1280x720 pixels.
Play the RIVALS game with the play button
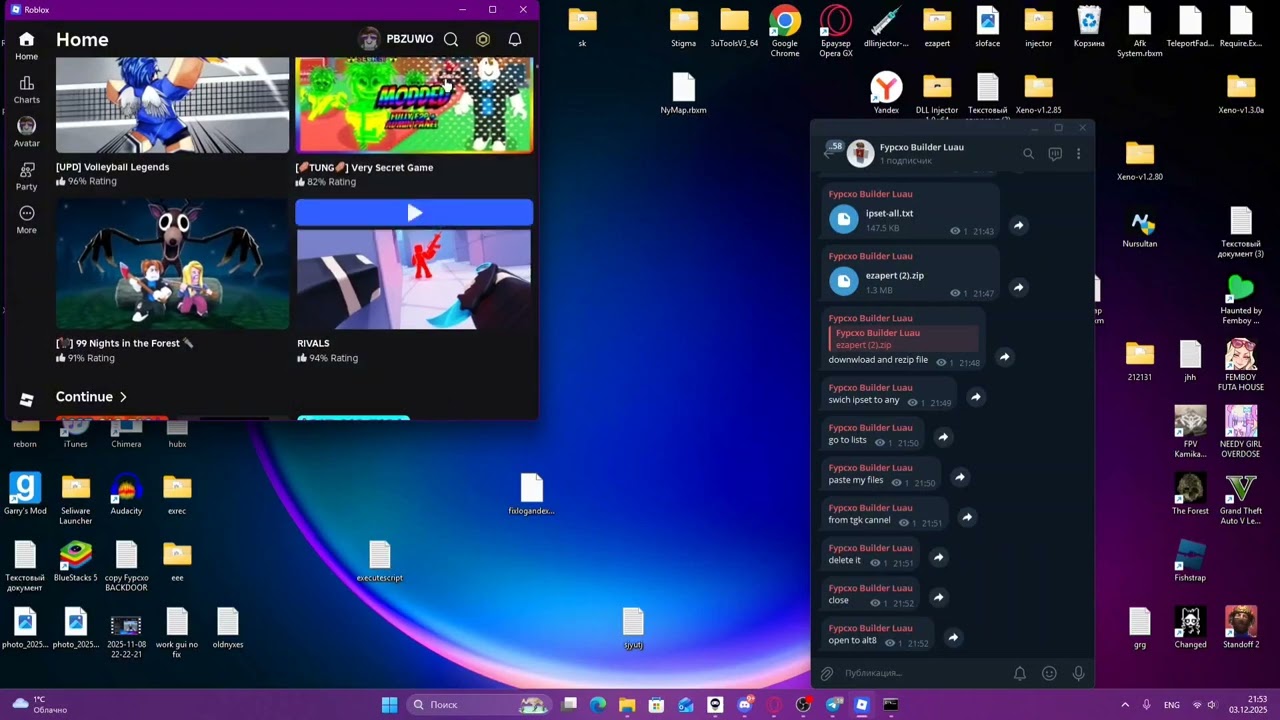point(414,212)
